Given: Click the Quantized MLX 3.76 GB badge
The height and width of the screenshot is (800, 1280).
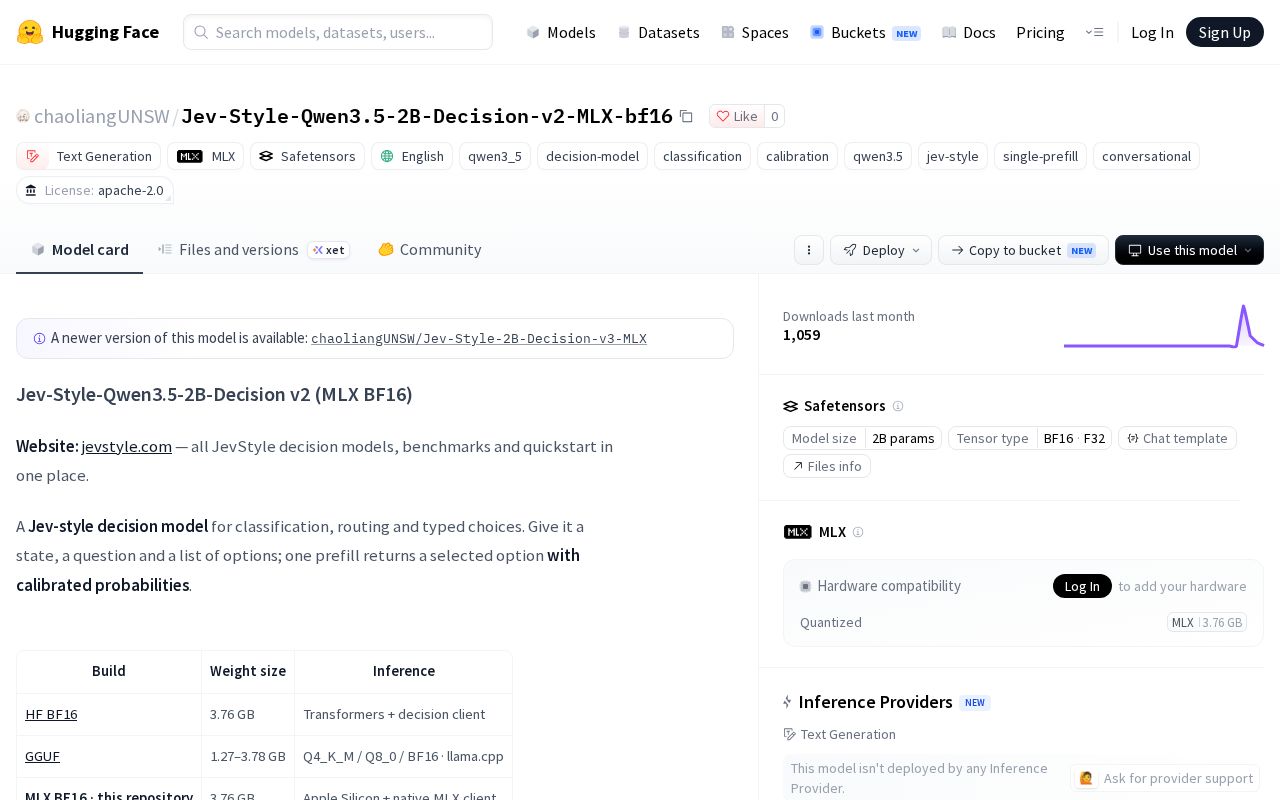Looking at the screenshot, I should coord(1207,622).
